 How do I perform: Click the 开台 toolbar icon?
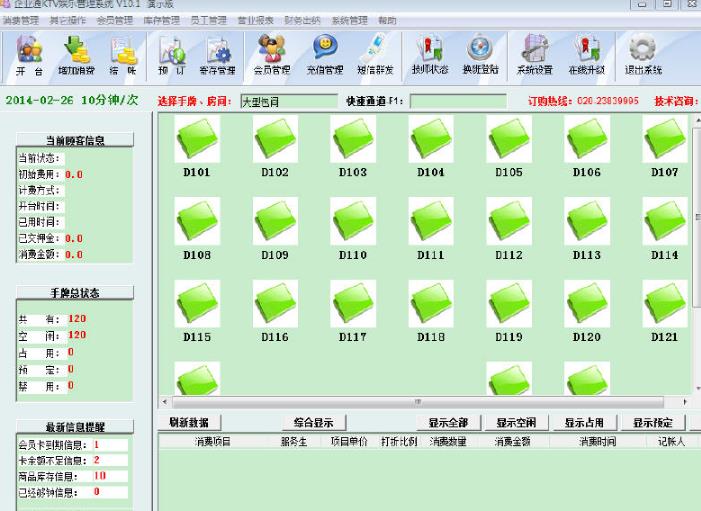pyautogui.click(x=30, y=55)
